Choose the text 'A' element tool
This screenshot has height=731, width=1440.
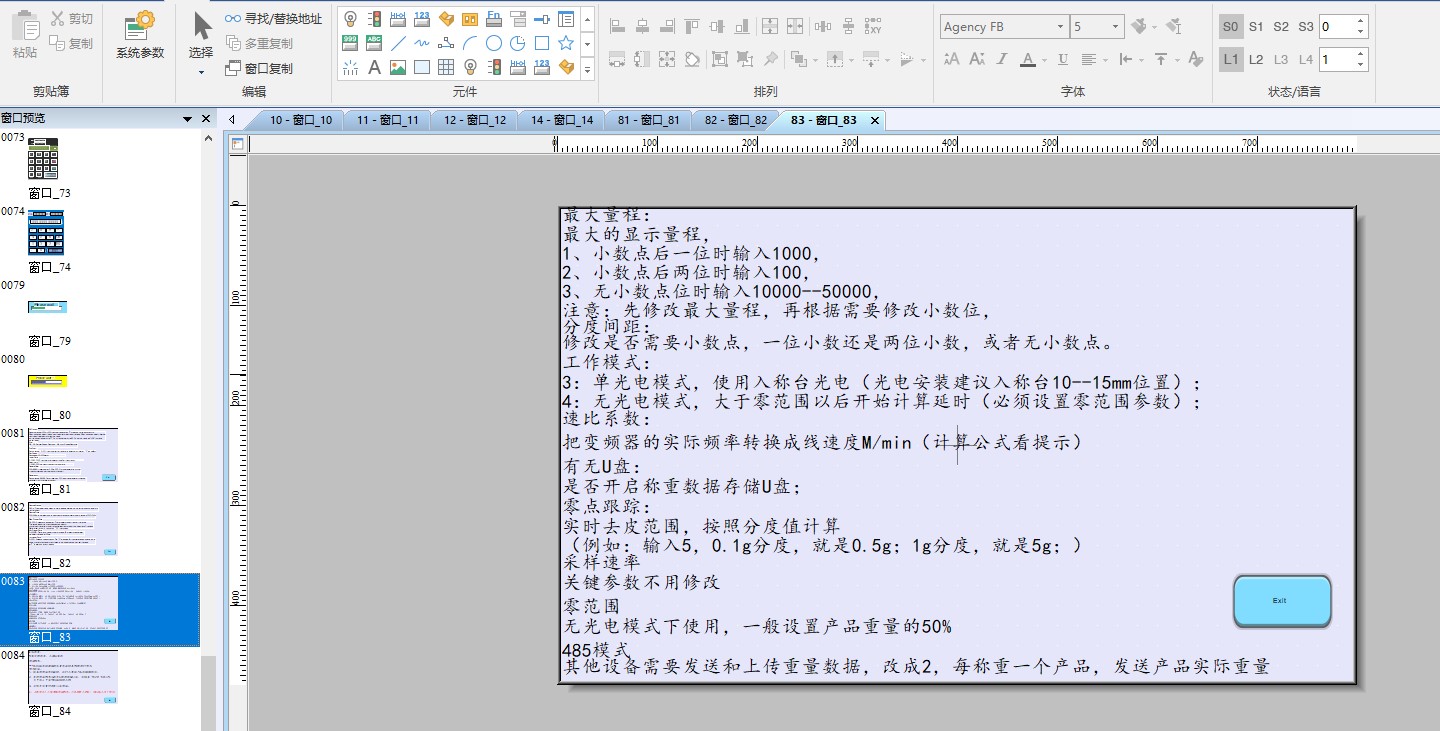tap(374, 68)
